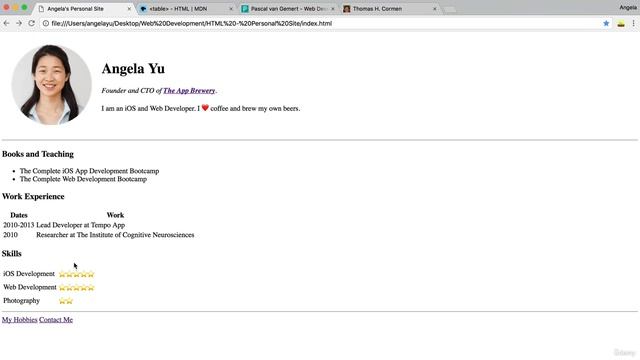The width and height of the screenshot is (640, 360).
Task: Click the Work column header
Action: pos(115,215)
